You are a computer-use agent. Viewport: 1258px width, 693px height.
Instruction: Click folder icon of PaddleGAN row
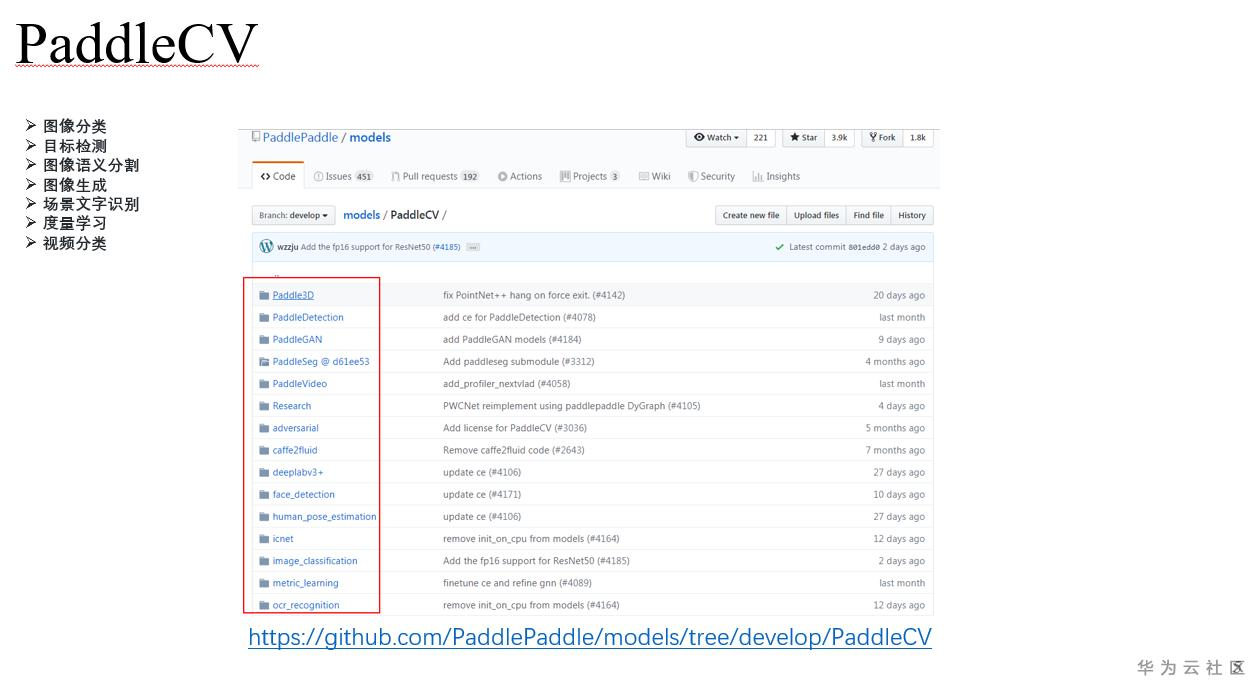(x=264, y=340)
